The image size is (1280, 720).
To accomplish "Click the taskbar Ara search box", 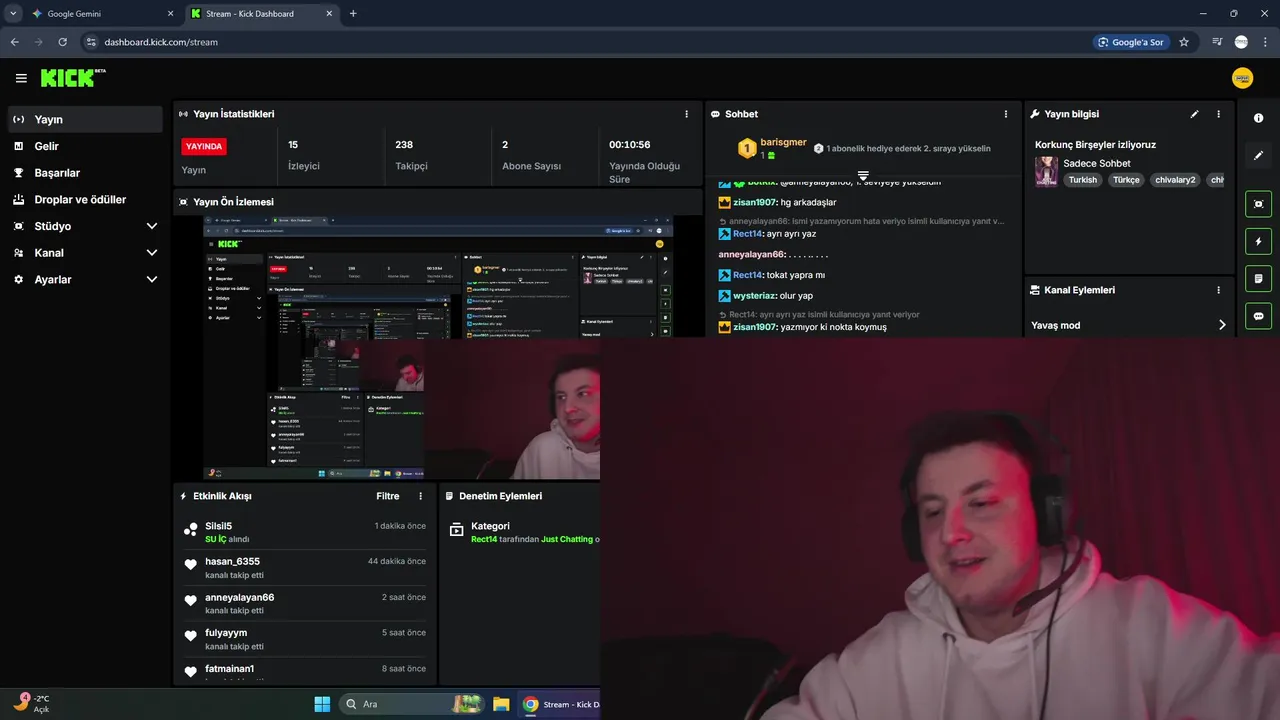I will pyautogui.click(x=412, y=704).
